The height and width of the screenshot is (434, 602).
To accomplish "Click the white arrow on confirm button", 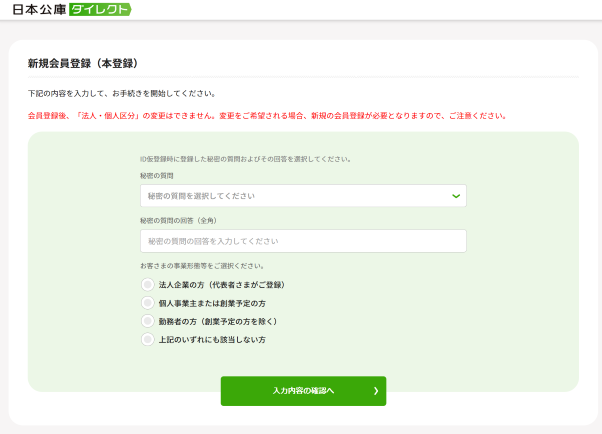I will 376,391.
